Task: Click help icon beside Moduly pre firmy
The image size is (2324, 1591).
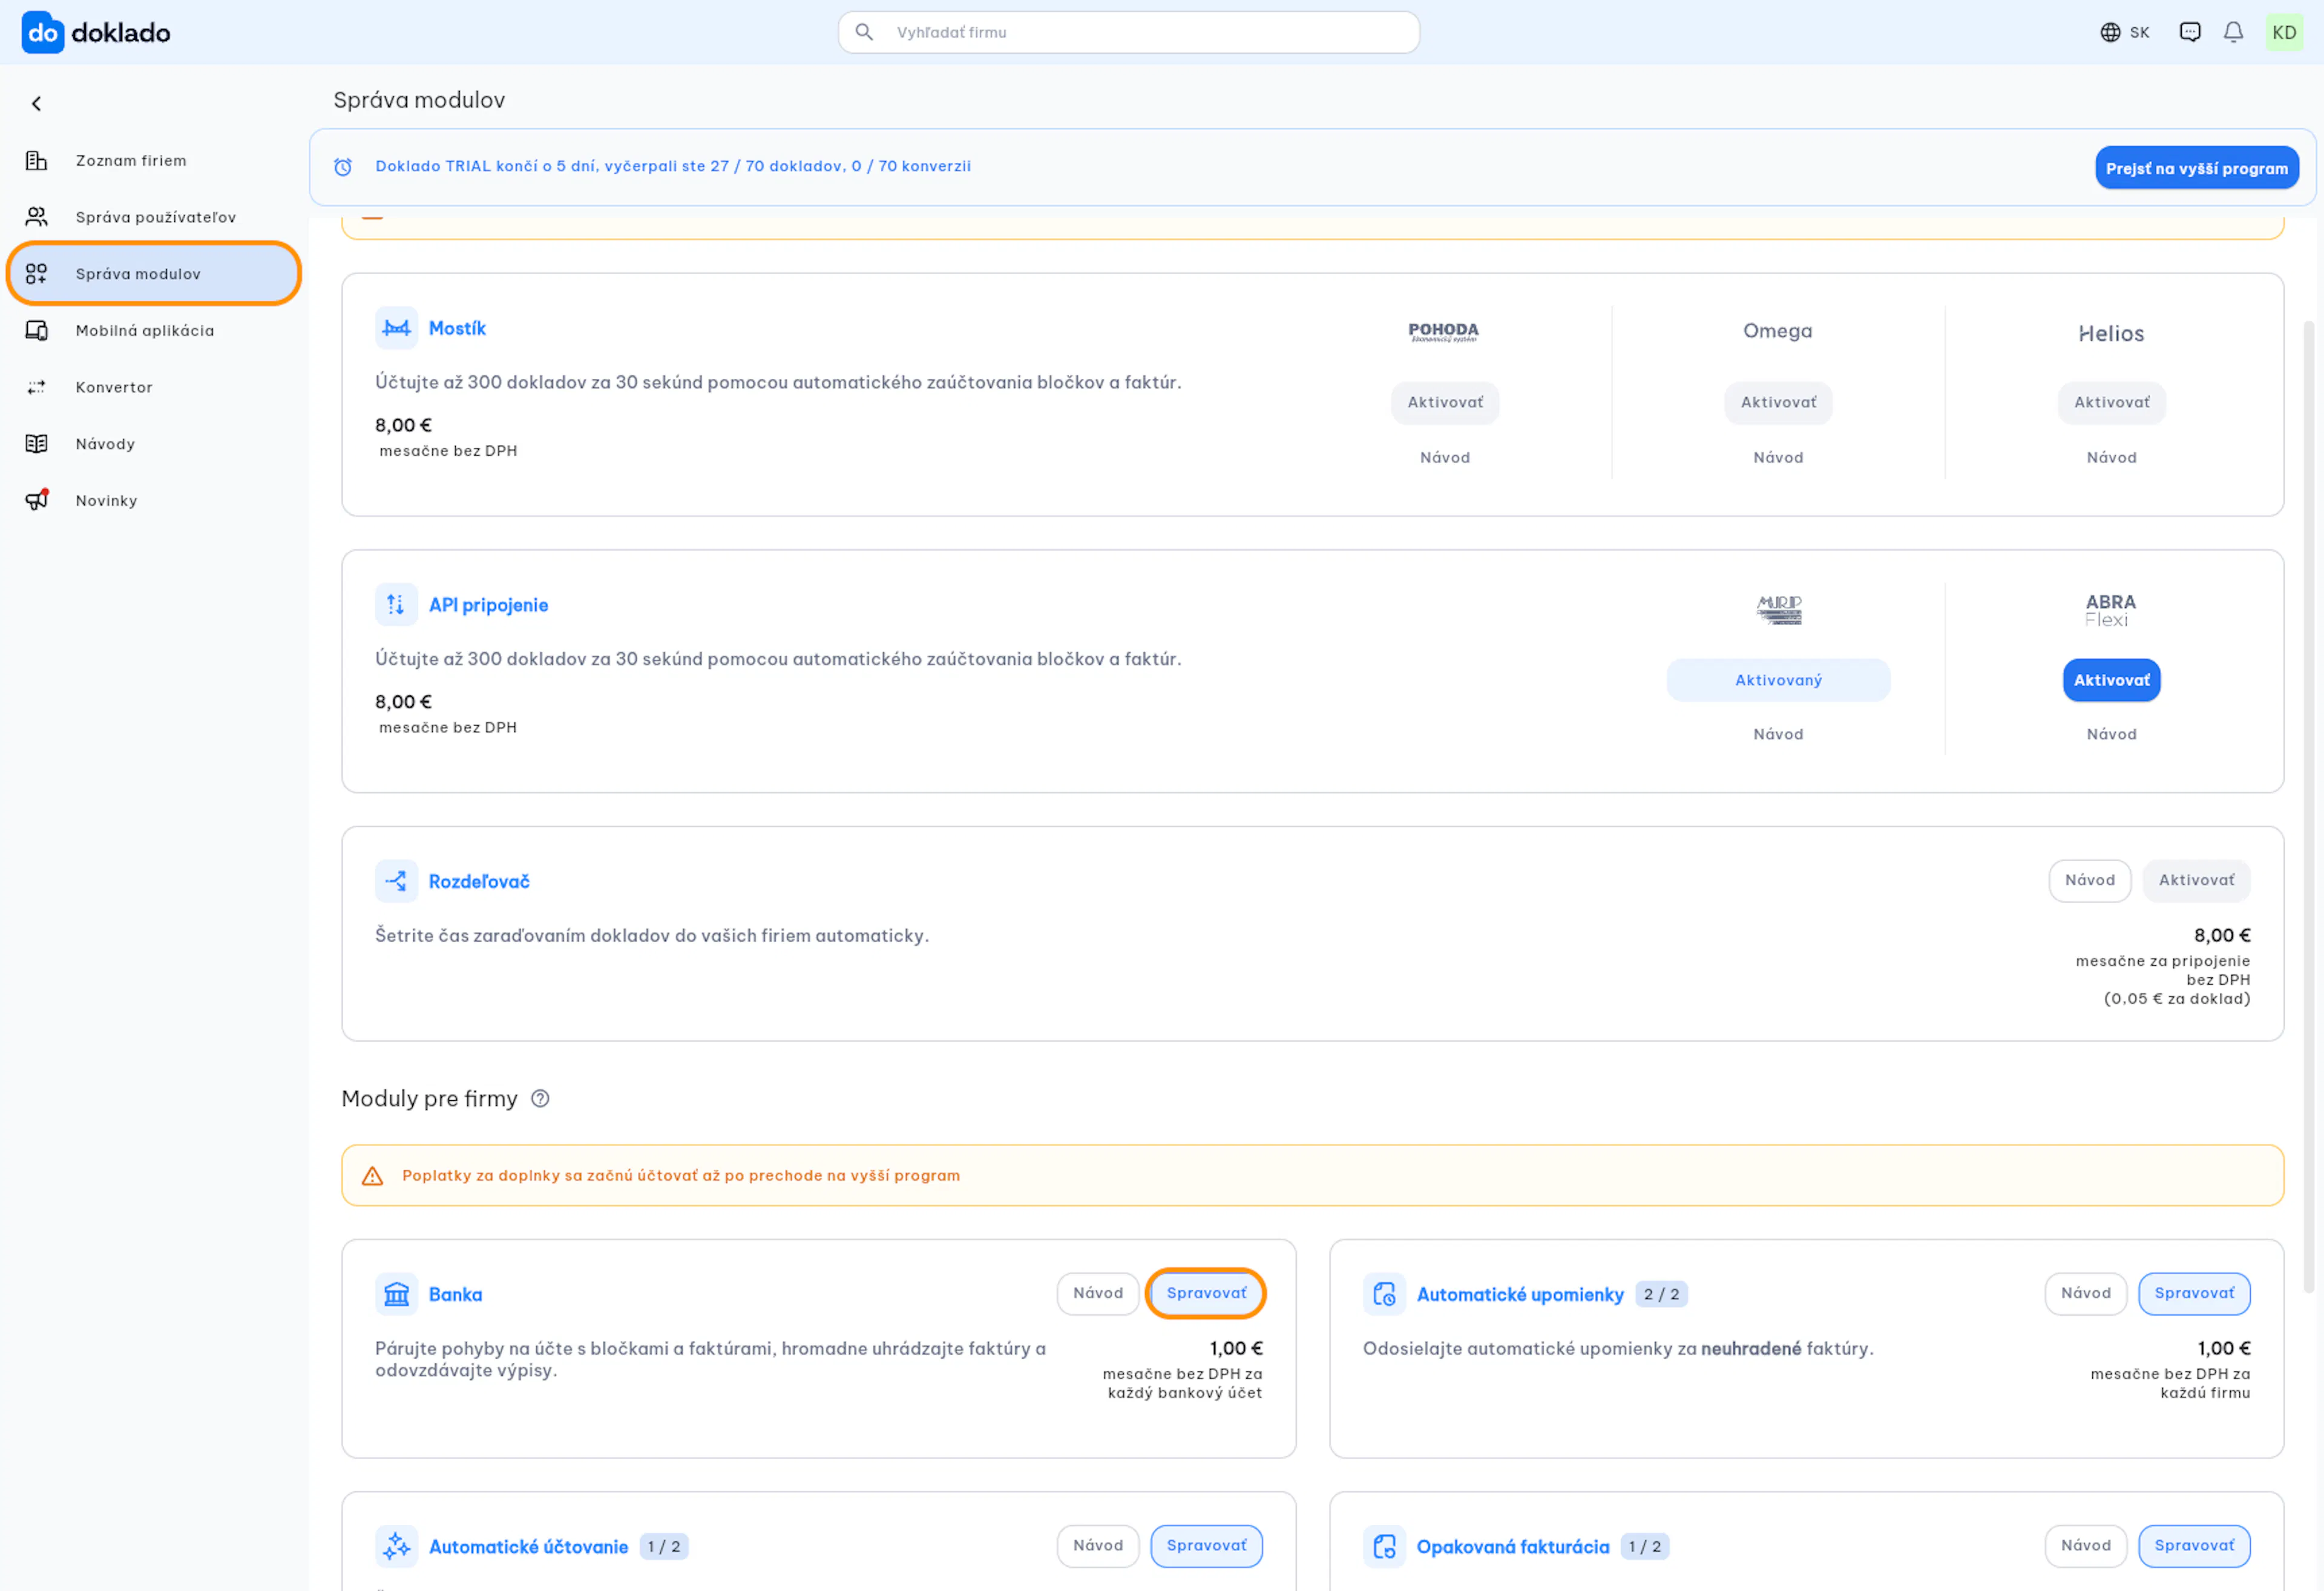Action: coord(540,1099)
